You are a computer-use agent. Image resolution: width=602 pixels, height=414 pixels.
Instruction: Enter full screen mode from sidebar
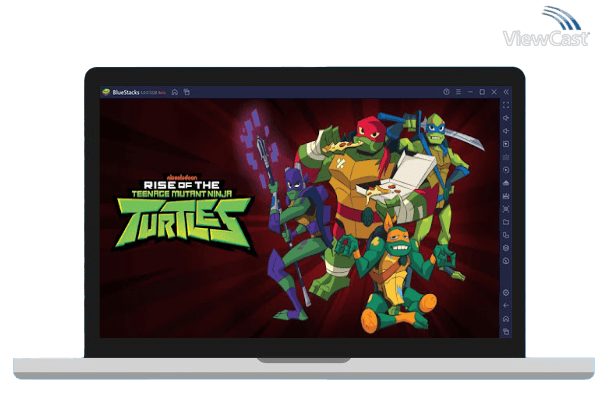click(506, 105)
